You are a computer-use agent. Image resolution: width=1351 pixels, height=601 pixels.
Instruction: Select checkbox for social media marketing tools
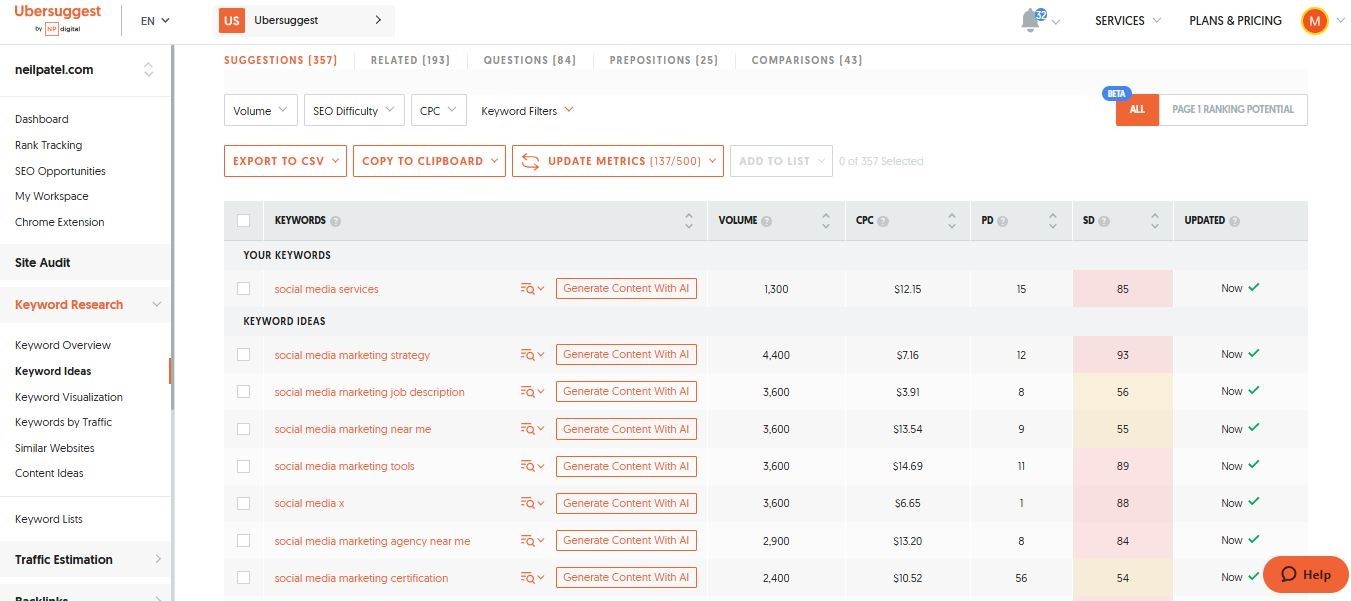[x=243, y=466]
